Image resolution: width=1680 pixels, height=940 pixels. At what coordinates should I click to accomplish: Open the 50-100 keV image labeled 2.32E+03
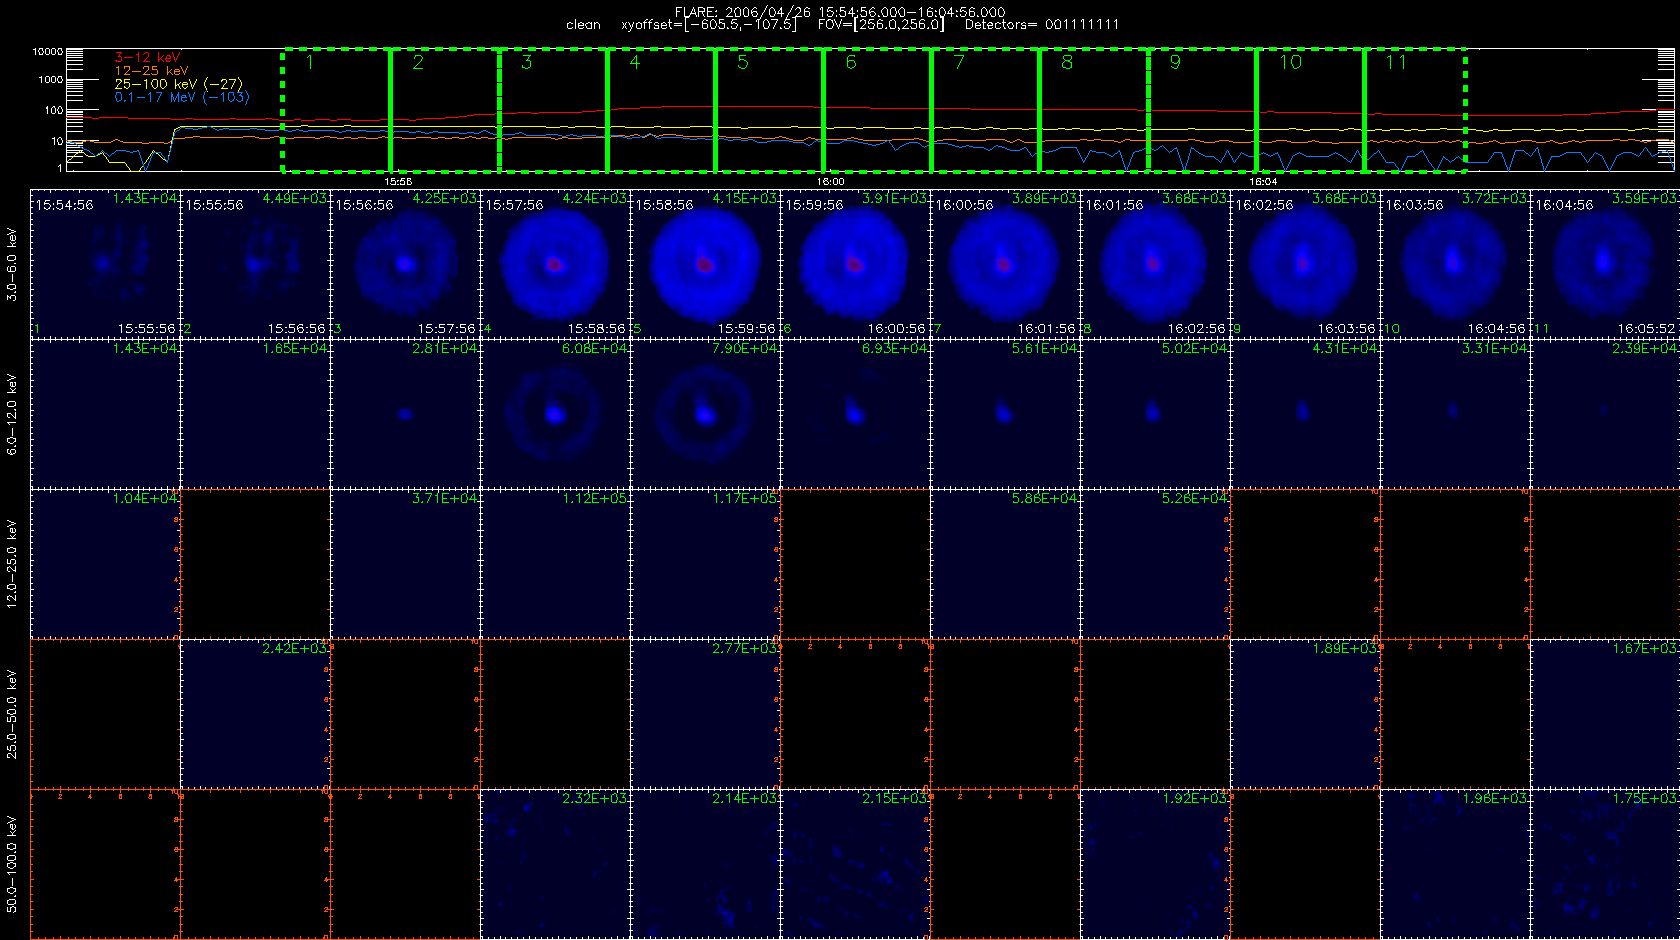tap(555, 864)
